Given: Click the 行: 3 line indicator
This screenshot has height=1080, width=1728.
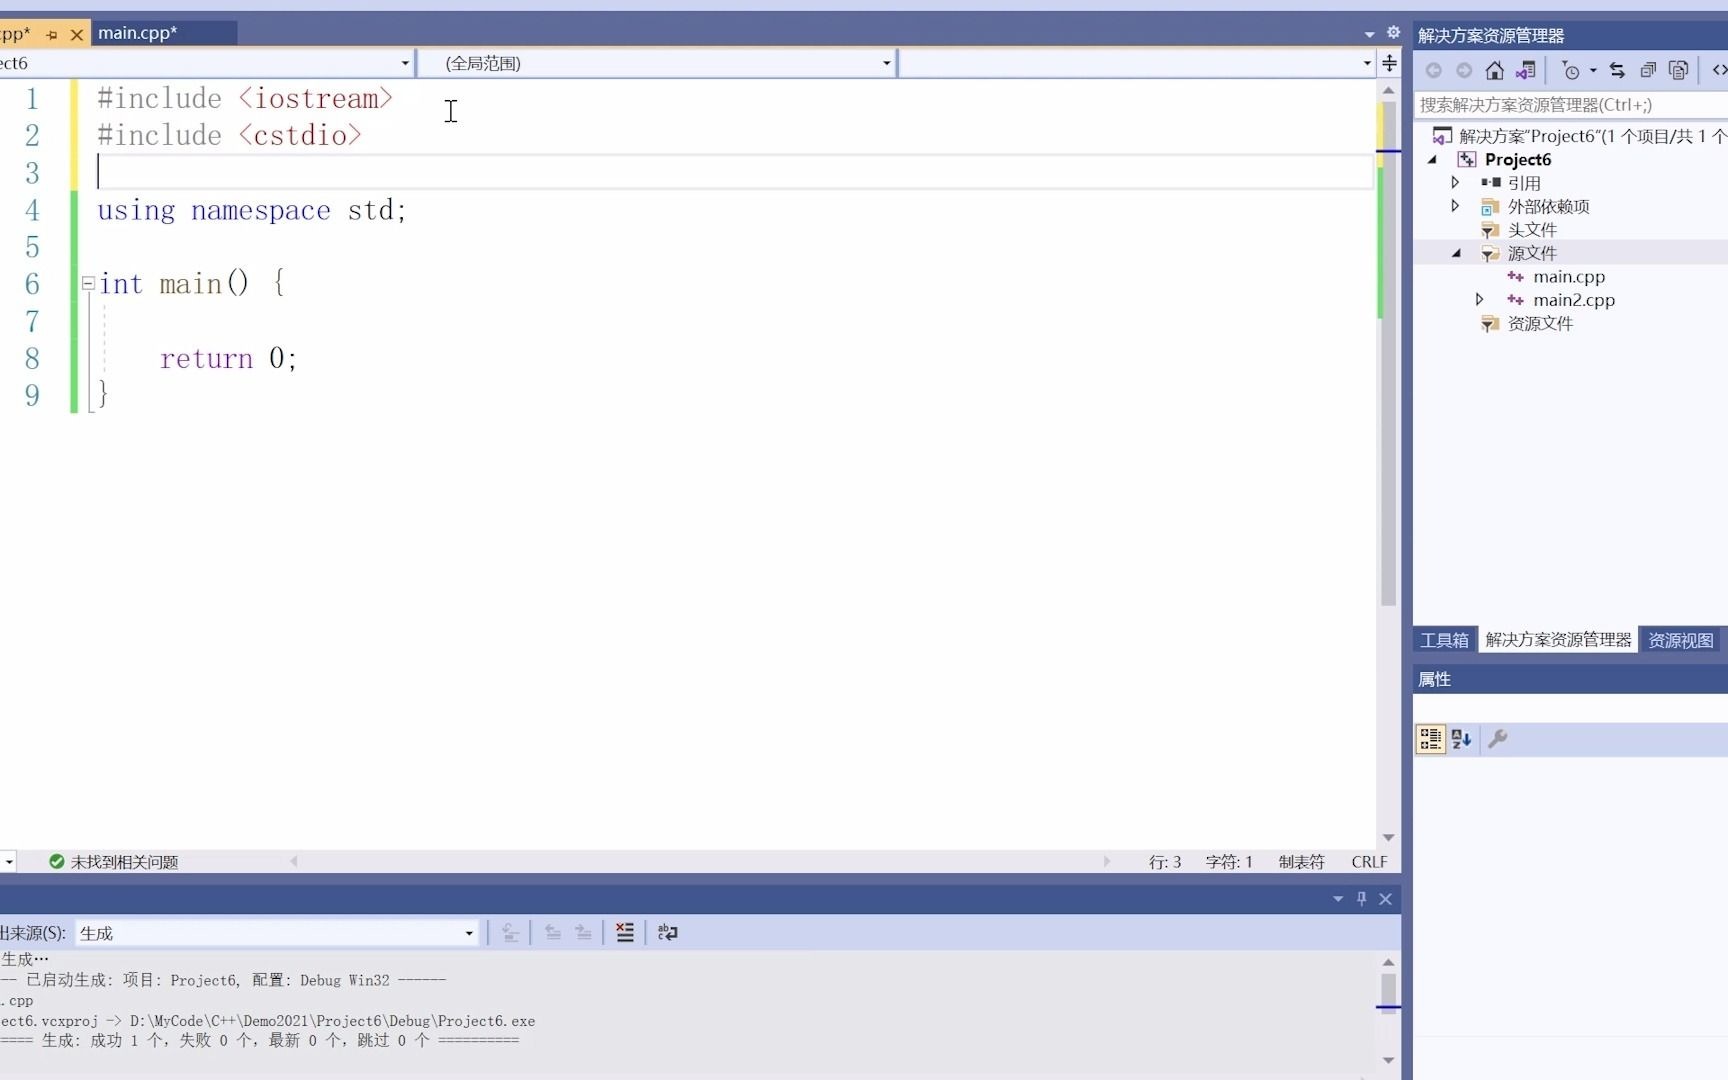Looking at the screenshot, I should click(x=1165, y=862).
